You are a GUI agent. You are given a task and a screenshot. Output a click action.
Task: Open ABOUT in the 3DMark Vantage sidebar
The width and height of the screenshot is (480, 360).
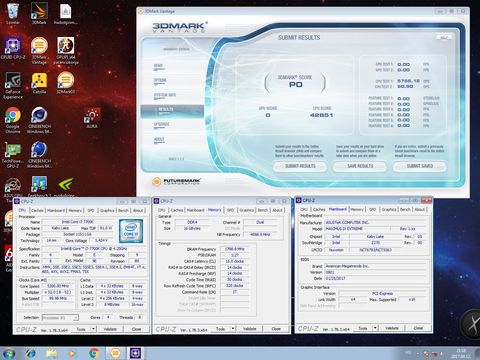159,140
